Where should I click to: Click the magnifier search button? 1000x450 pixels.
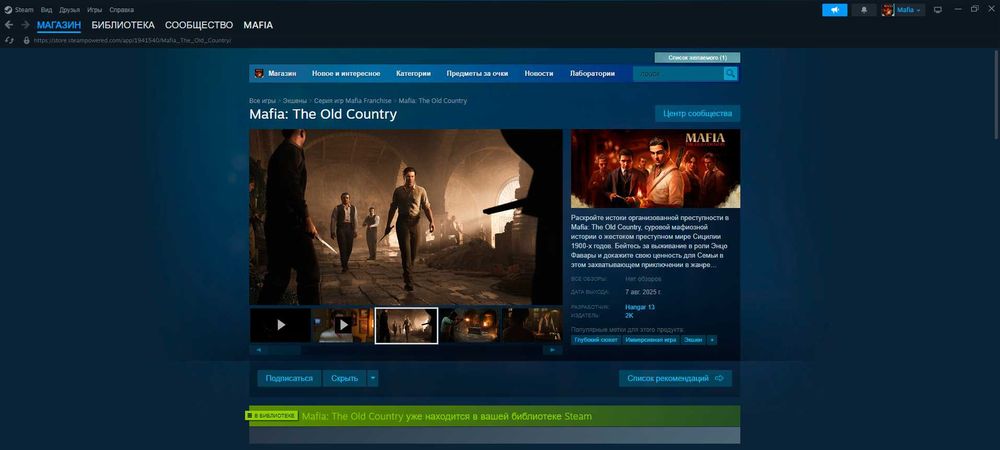(730, 74)
